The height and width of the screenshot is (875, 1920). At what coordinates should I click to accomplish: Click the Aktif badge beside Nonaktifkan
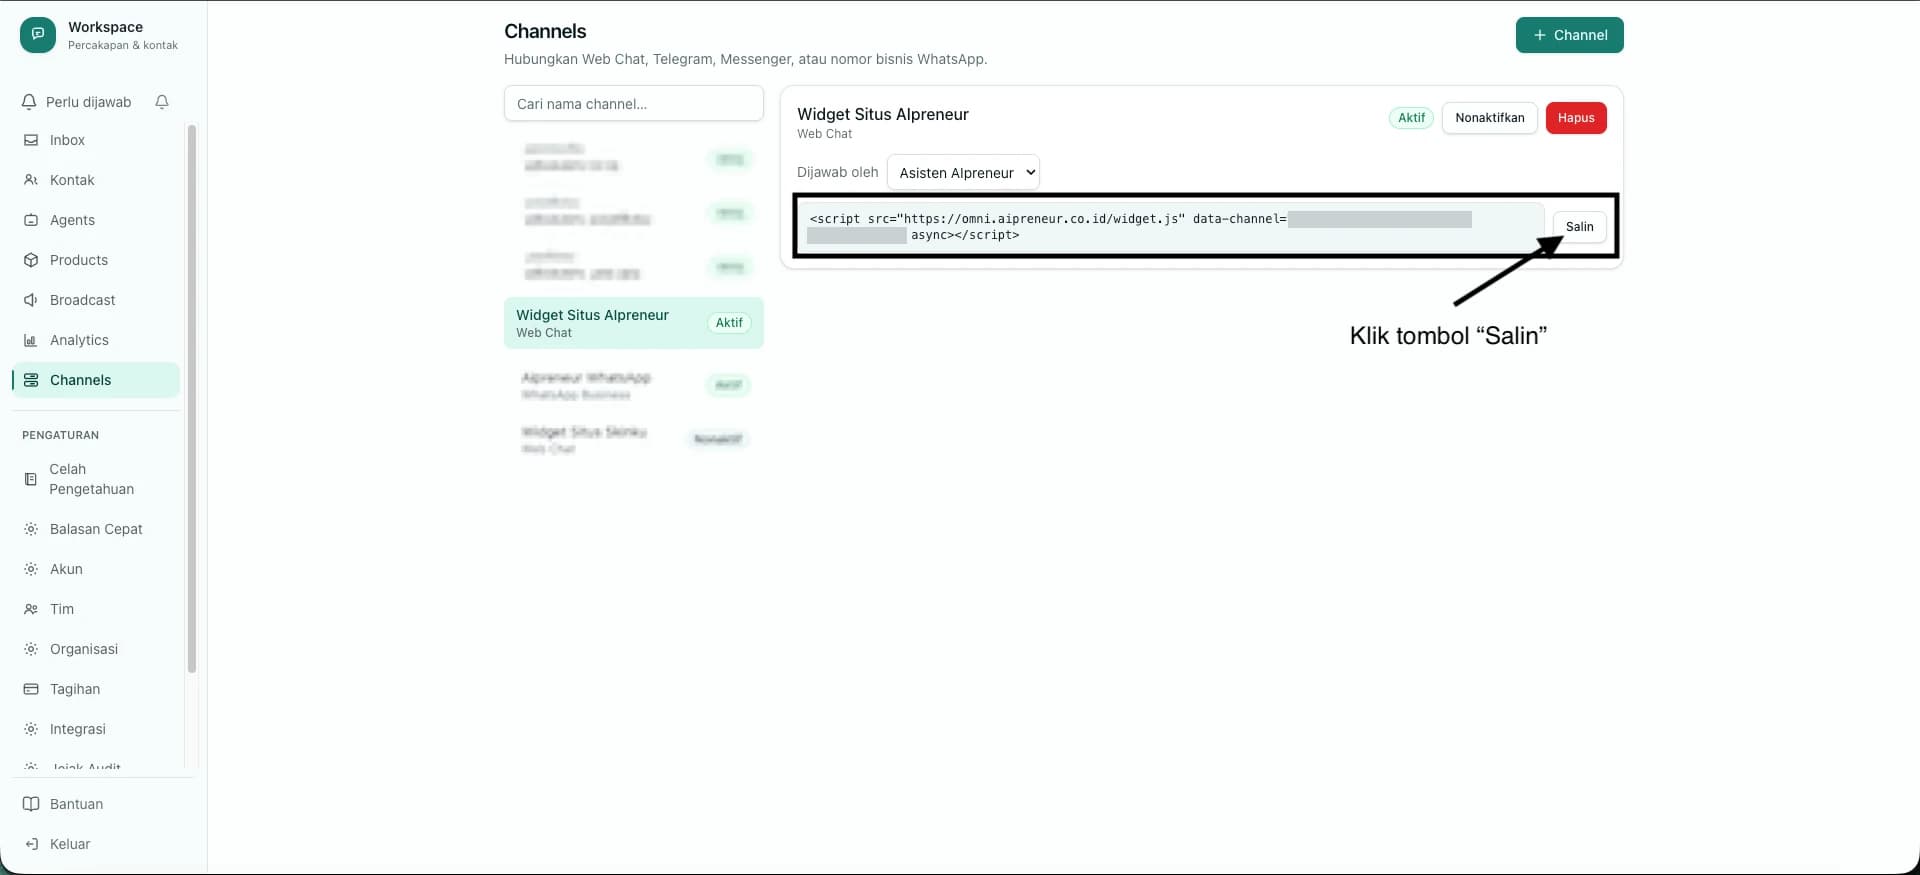tap(1411, 118)
